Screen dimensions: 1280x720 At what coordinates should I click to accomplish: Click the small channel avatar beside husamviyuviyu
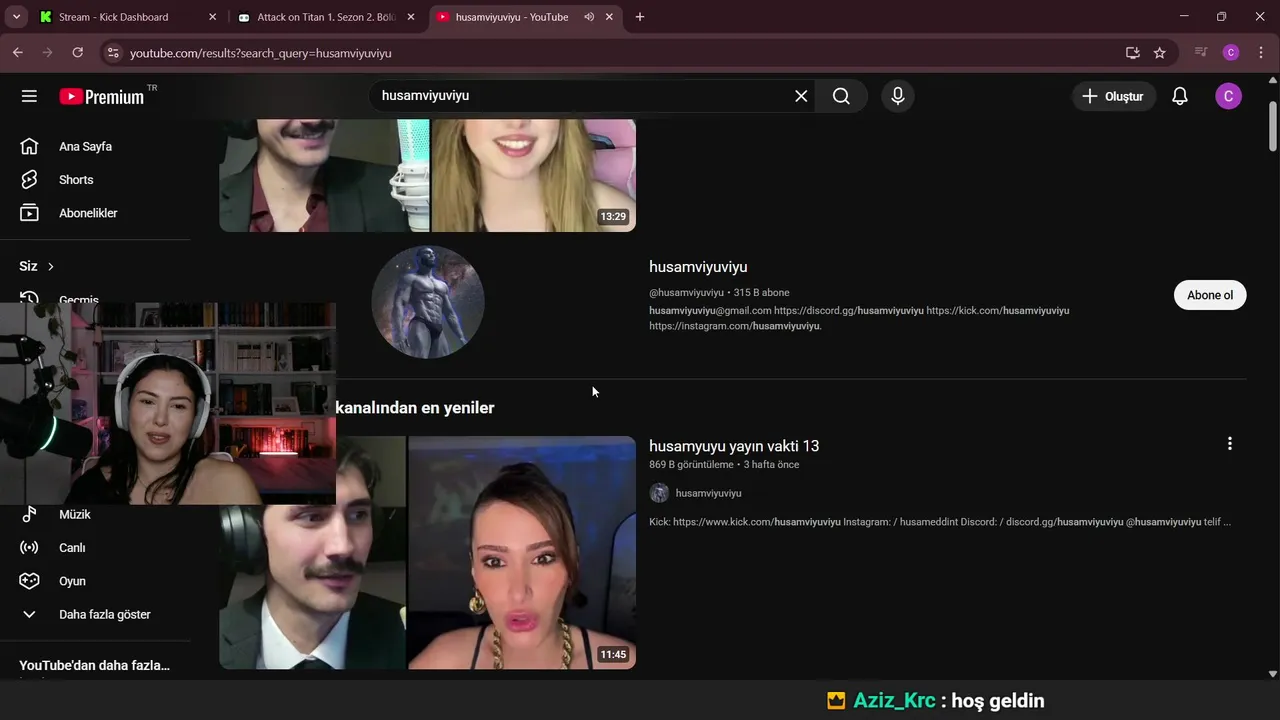coord(659,493)
